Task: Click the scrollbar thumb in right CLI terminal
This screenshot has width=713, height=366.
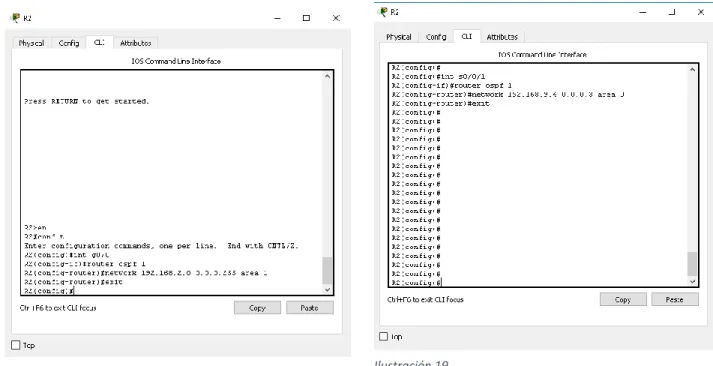Action: click(693, 264)
